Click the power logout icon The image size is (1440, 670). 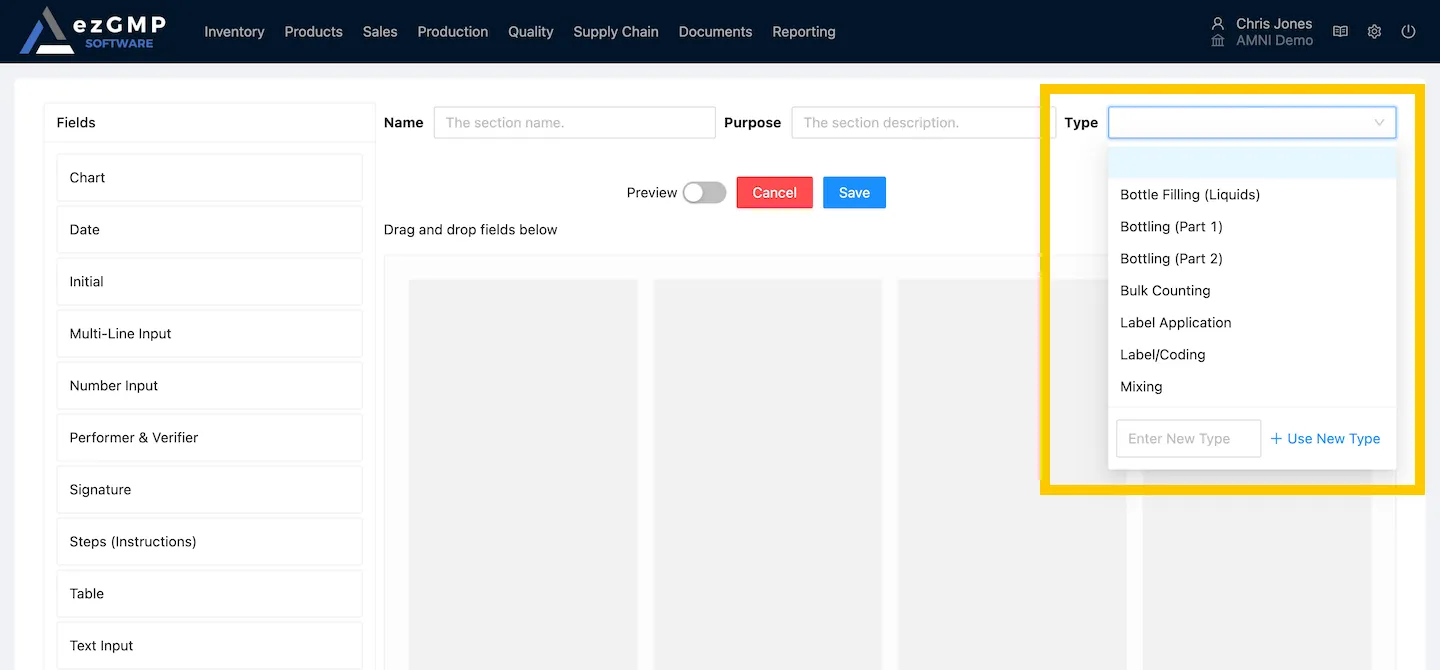point(1408,32)
